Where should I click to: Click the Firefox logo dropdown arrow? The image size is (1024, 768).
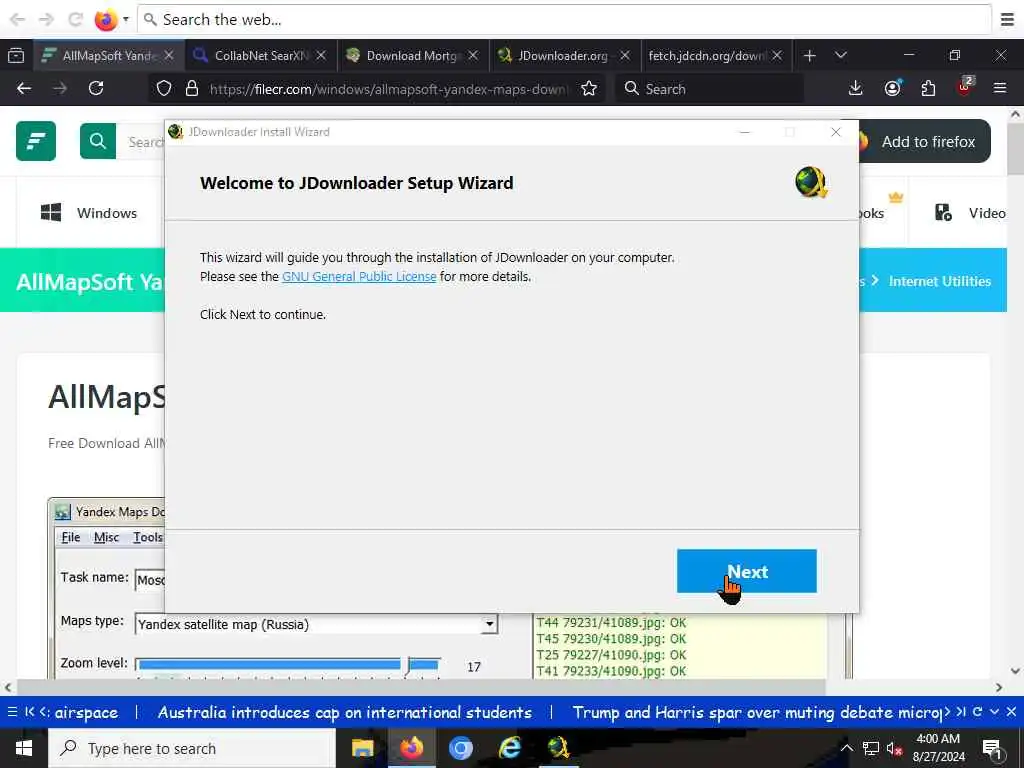(125, 20)
